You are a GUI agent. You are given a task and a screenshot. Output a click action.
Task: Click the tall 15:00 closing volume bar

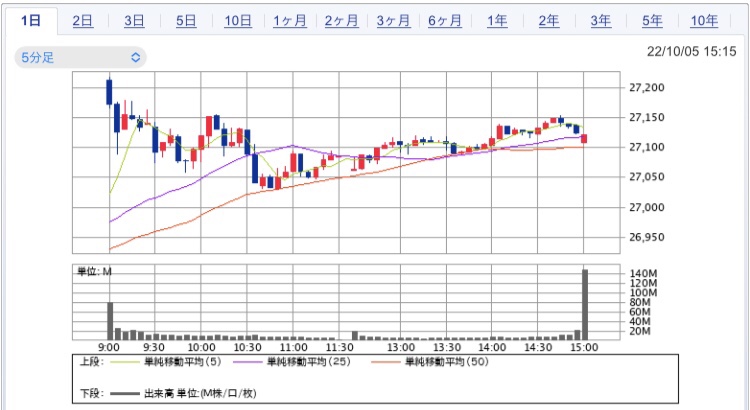[x=585, y=305]
